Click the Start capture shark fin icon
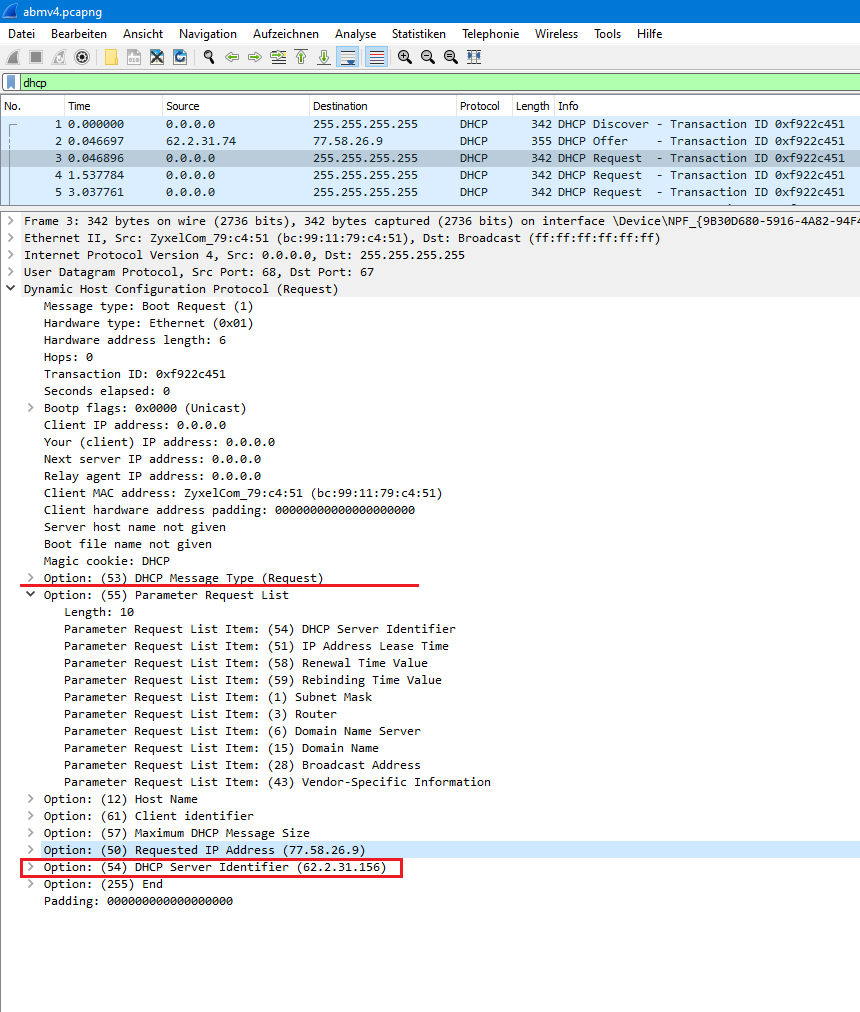860x1012 pixels. click(13, 57)
